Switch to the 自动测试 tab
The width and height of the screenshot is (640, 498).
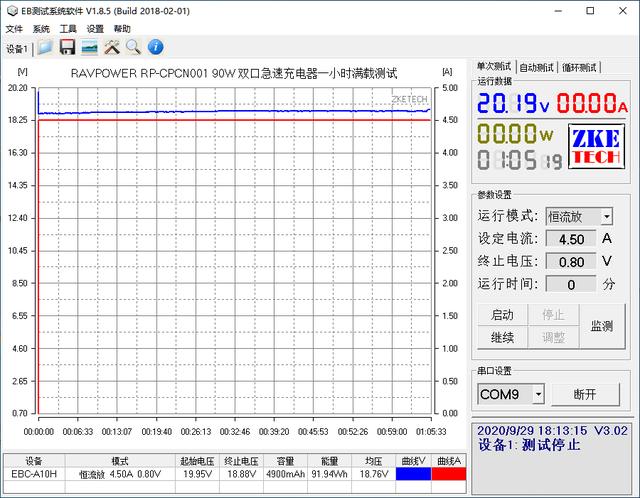click(537, 67)
